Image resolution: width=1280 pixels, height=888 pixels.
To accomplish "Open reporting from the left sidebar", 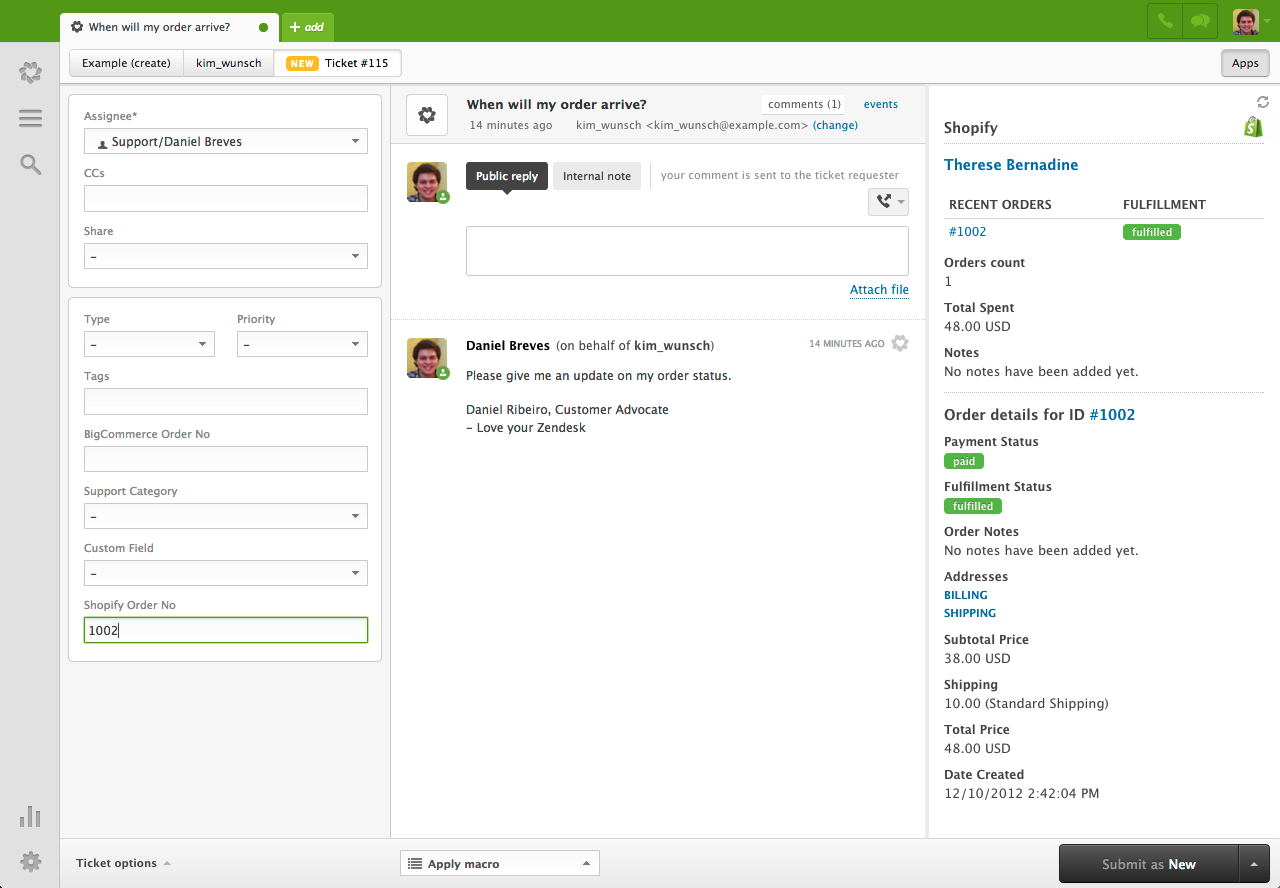I will click(30, 817).
